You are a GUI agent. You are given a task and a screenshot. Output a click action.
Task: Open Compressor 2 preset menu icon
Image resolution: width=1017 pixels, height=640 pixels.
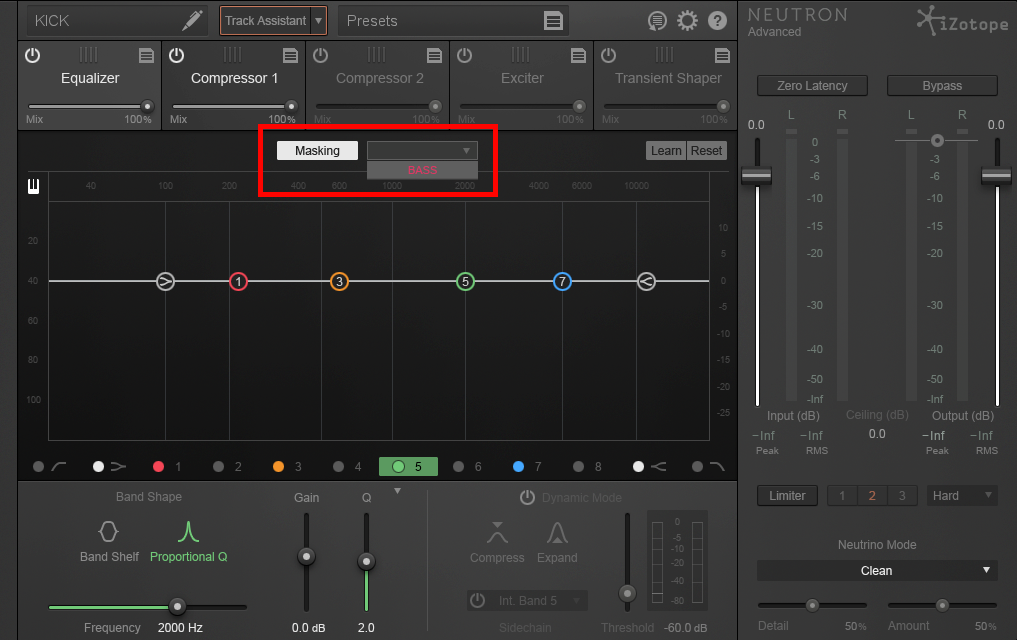tap(435, 56)
